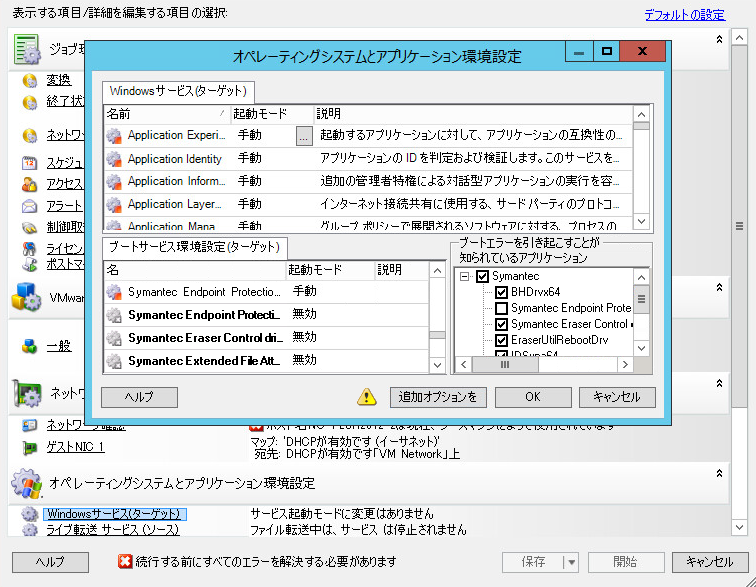
Task: Click the guest NIC 1 card icon
Action: click(x=30, y=448)
